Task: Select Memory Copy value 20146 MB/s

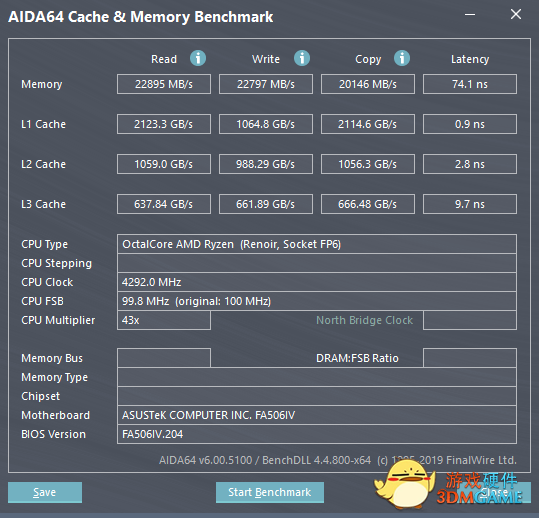Action: (368, 84)
